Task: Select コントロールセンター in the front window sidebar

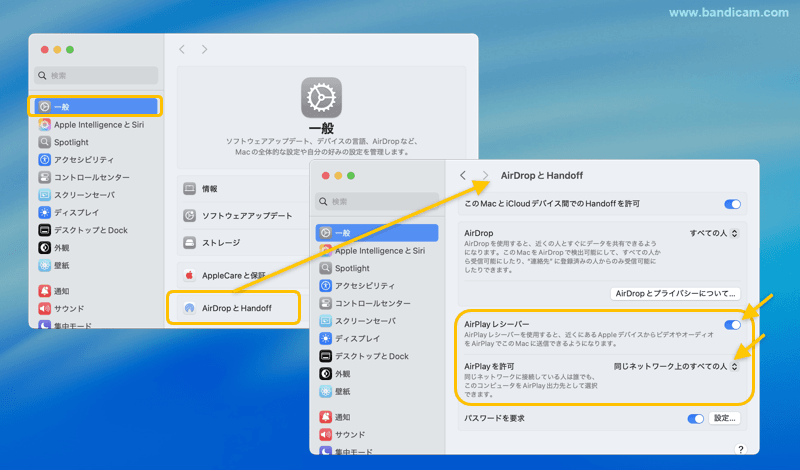Action: pos(372,303)
